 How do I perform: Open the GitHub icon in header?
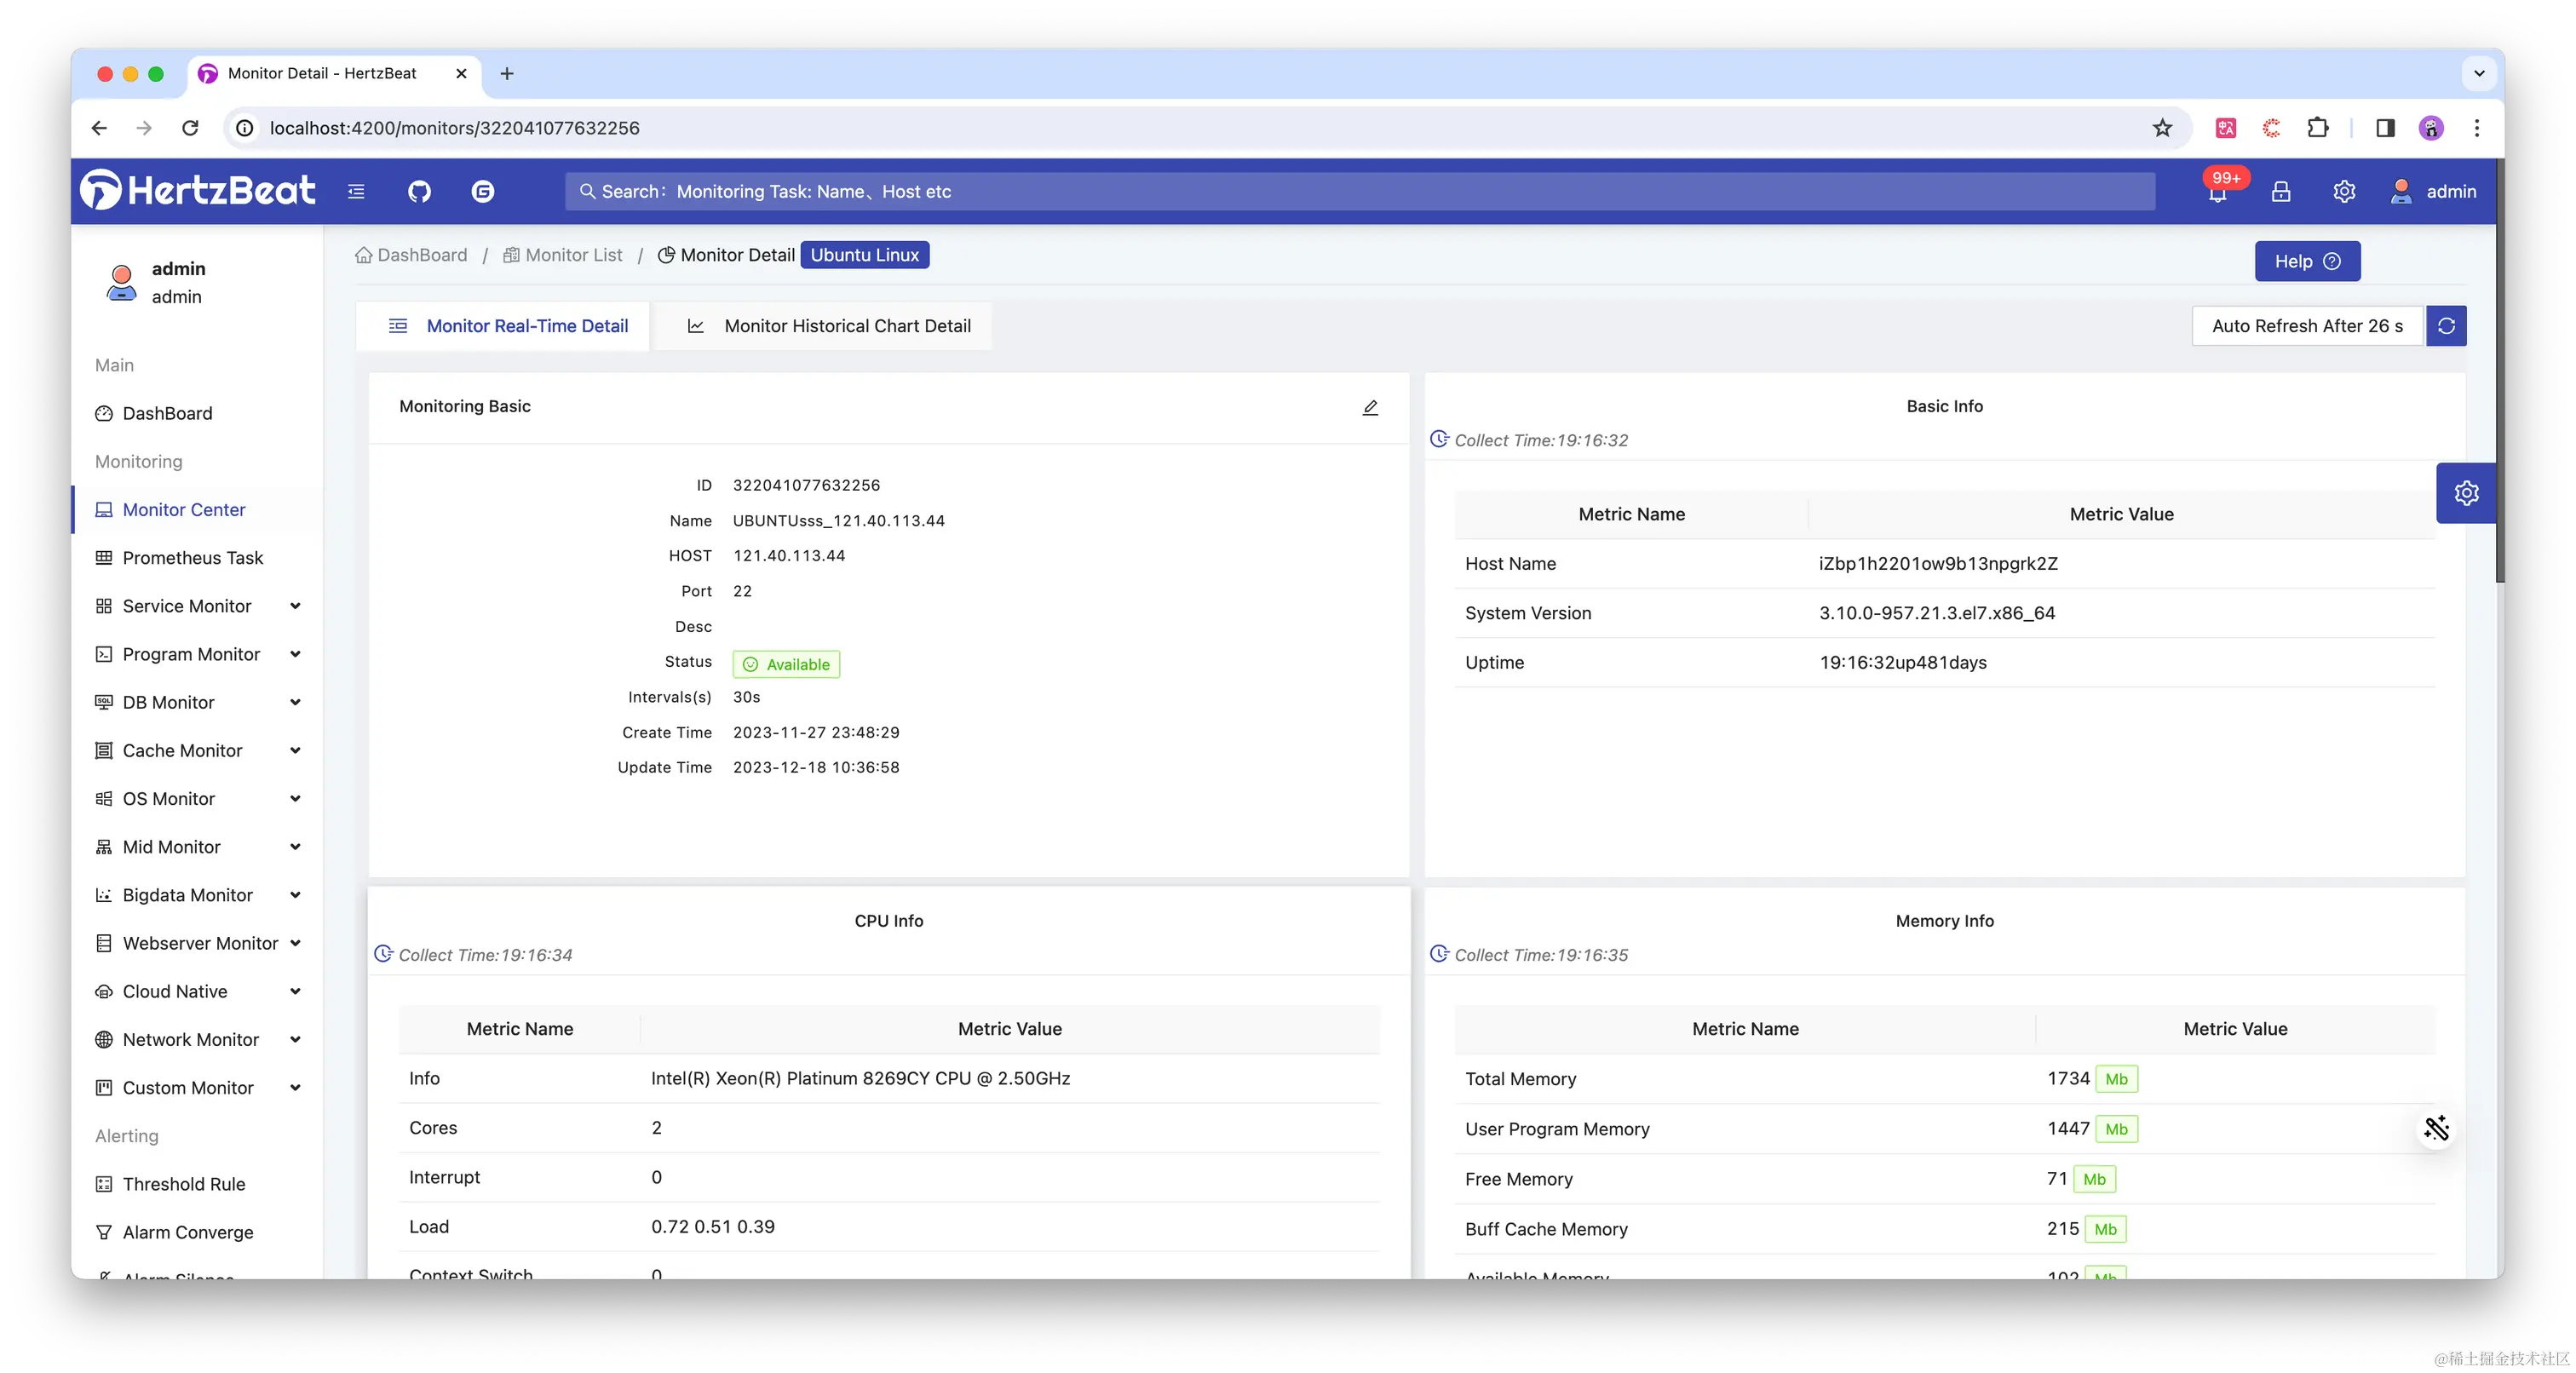pyautogui.click(x=419, y=191)
